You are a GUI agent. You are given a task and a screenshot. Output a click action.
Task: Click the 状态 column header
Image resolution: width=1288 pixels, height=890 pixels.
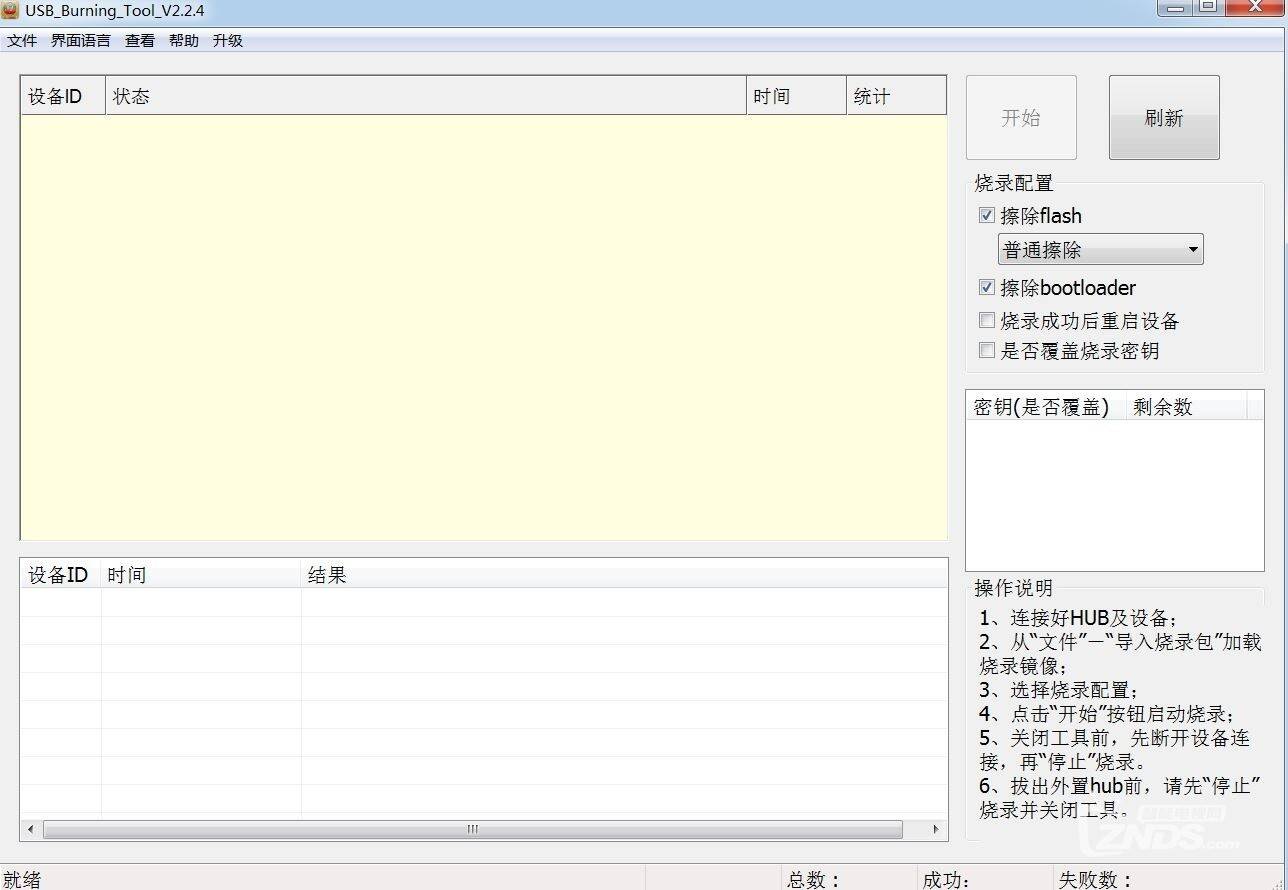point(425,96)
